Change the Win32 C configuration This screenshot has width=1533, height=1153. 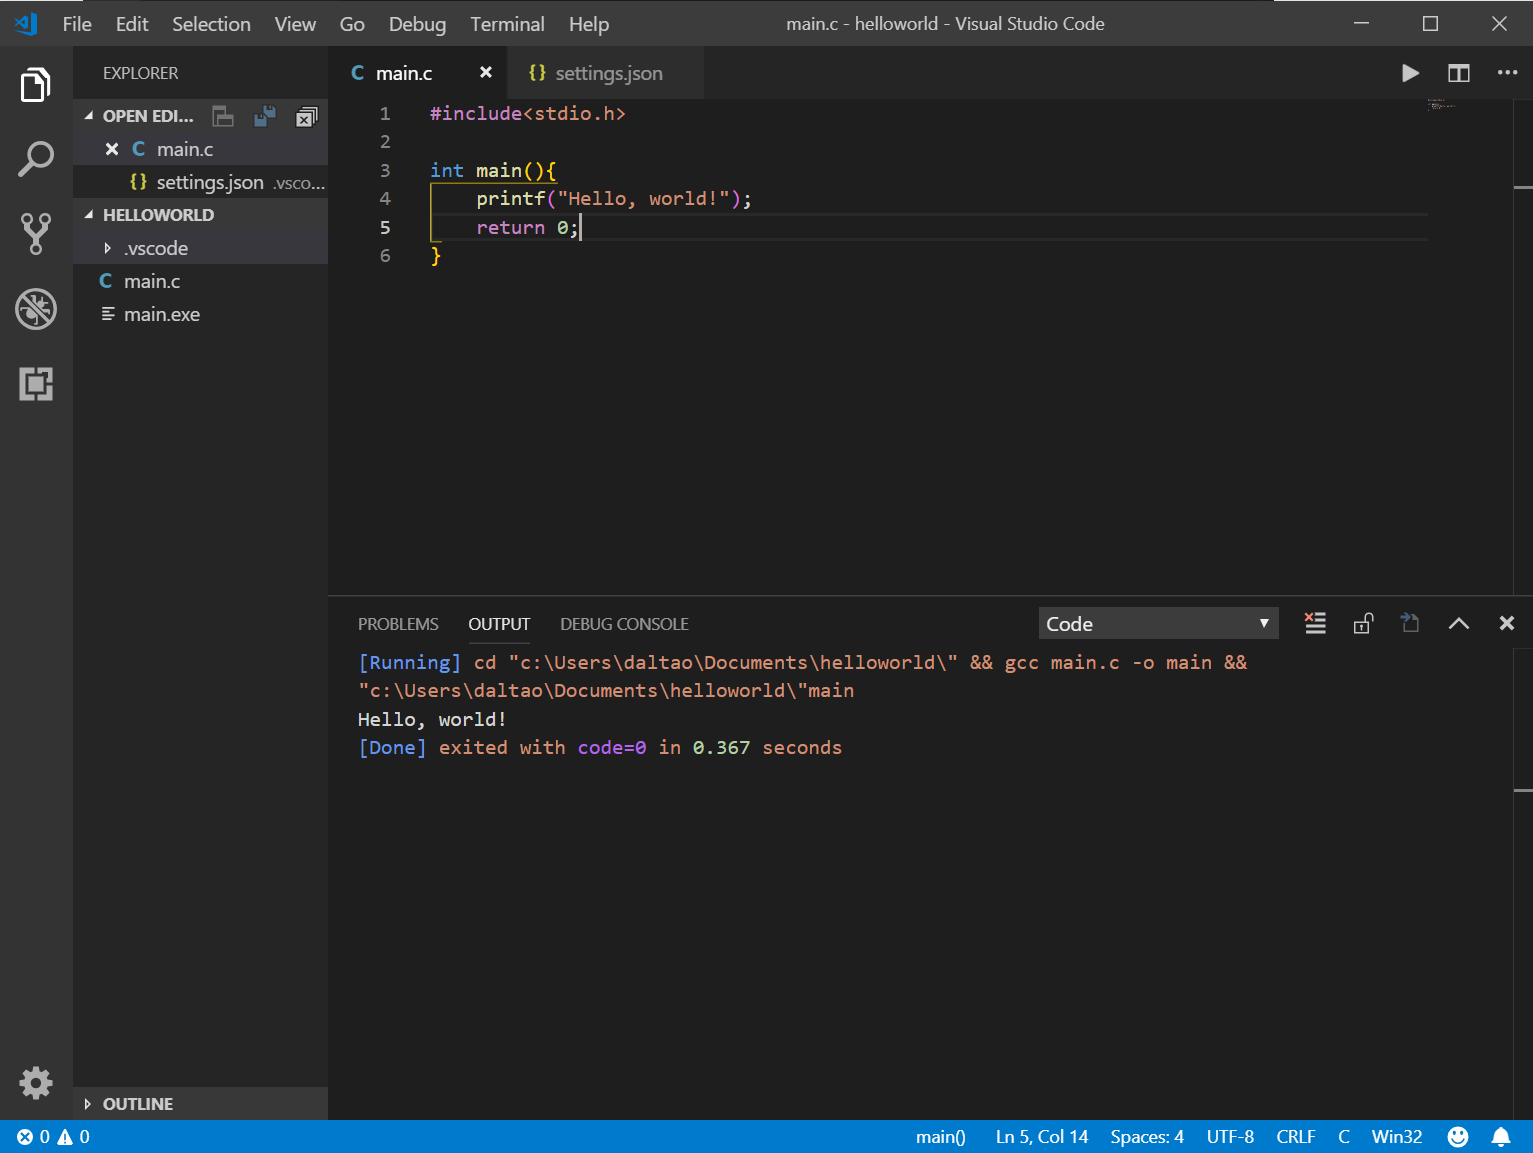1397,1137
